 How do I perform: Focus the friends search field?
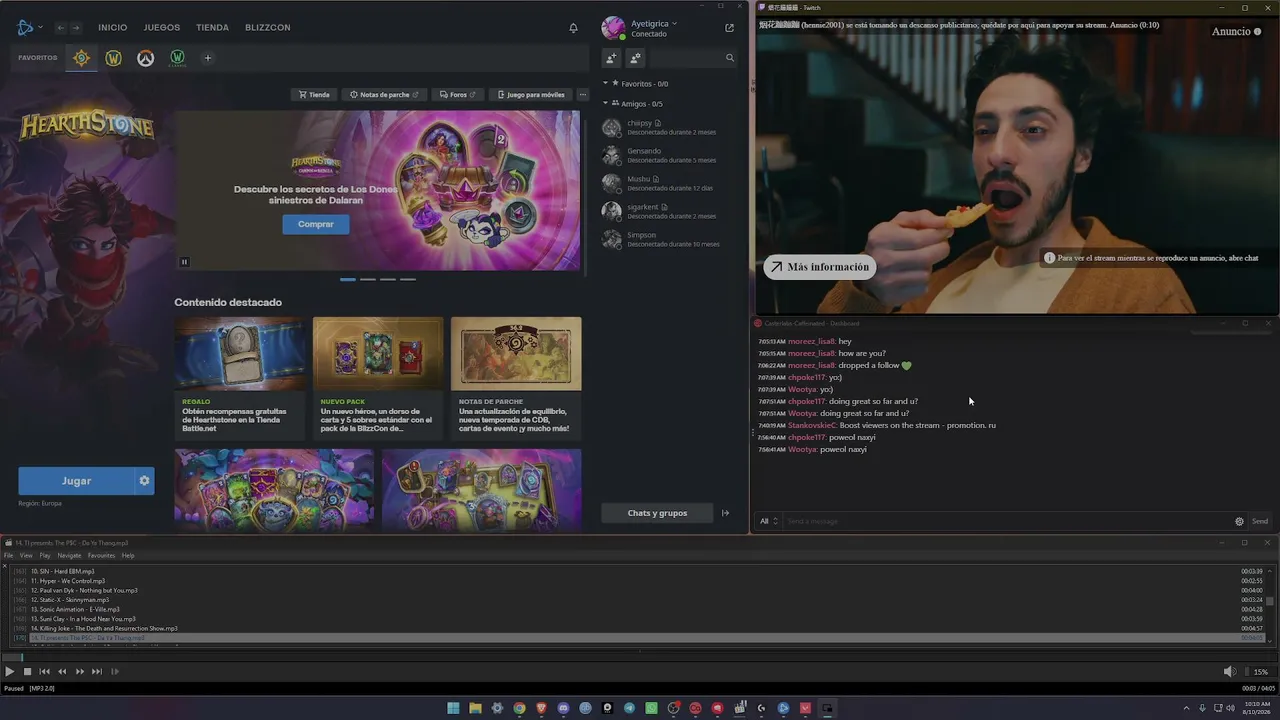(692, 58)
